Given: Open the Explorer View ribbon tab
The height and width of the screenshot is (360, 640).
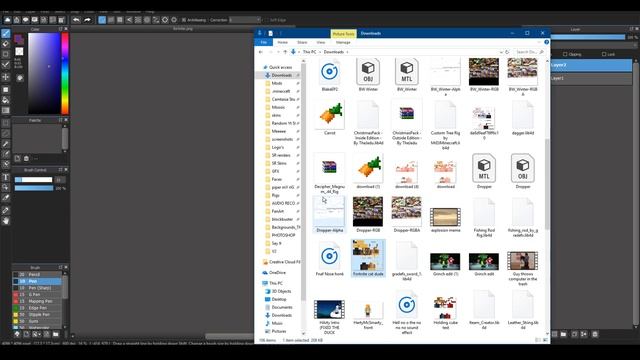Looking at the screenshot, I should (321, 42).
